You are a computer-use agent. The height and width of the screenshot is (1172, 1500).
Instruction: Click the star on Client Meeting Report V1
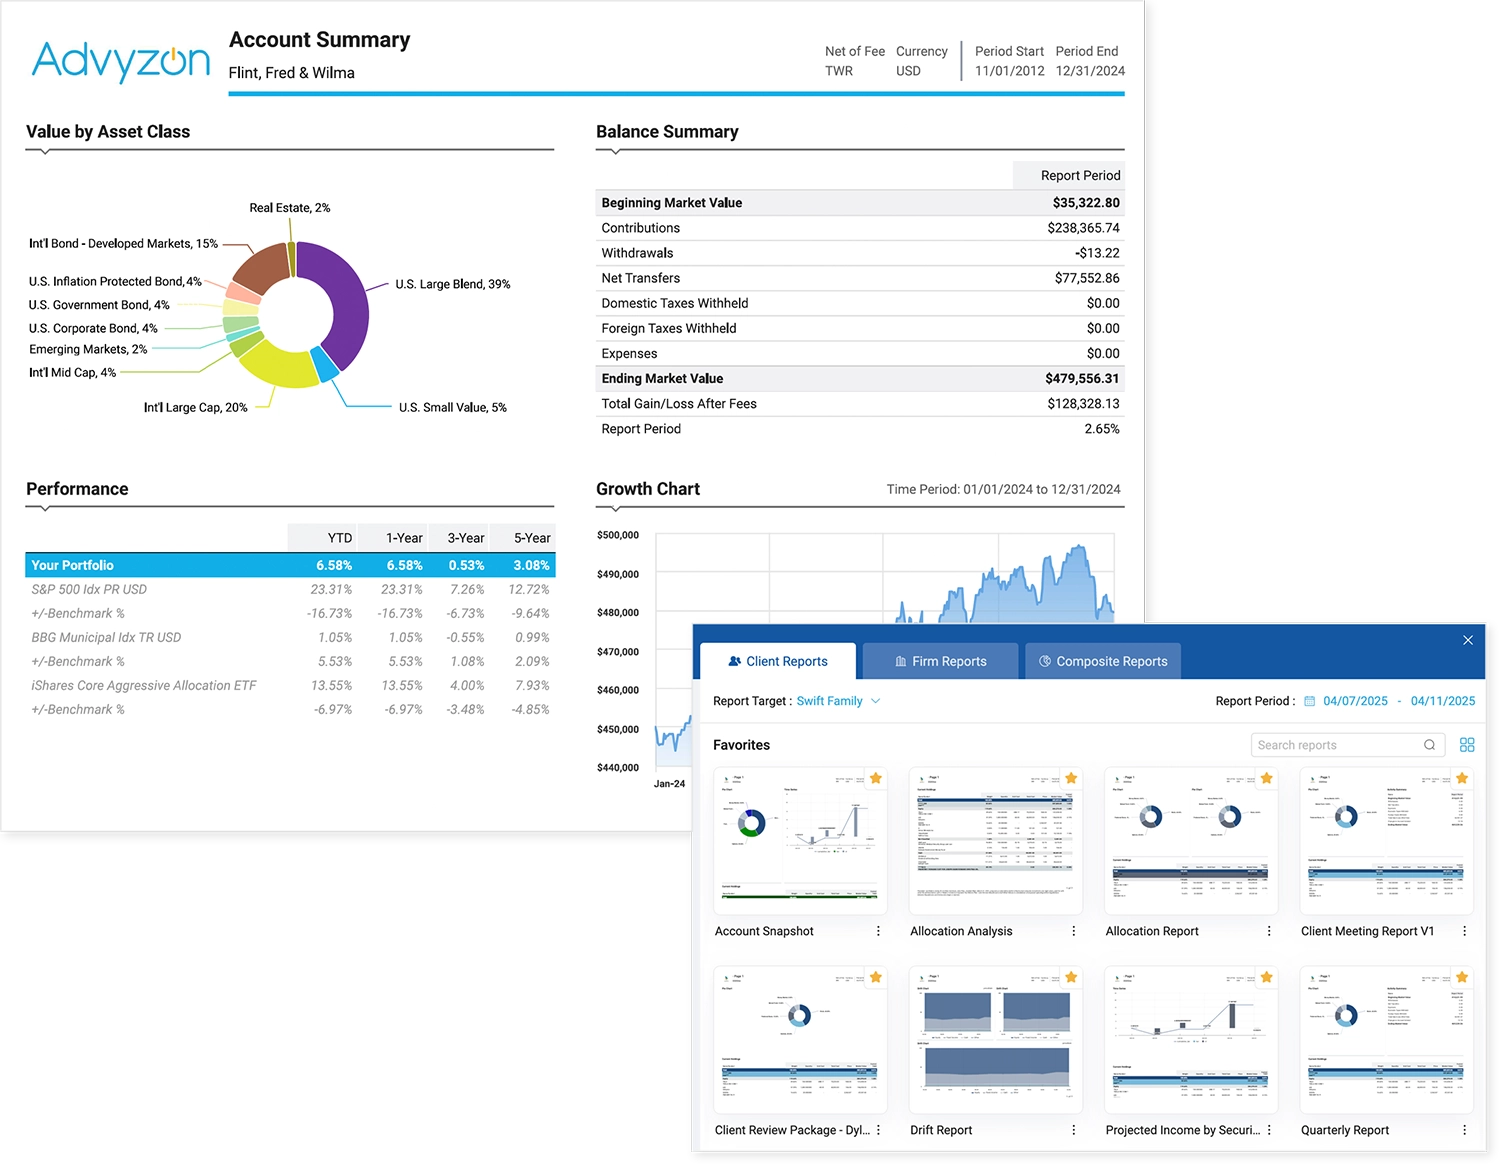1462,778
